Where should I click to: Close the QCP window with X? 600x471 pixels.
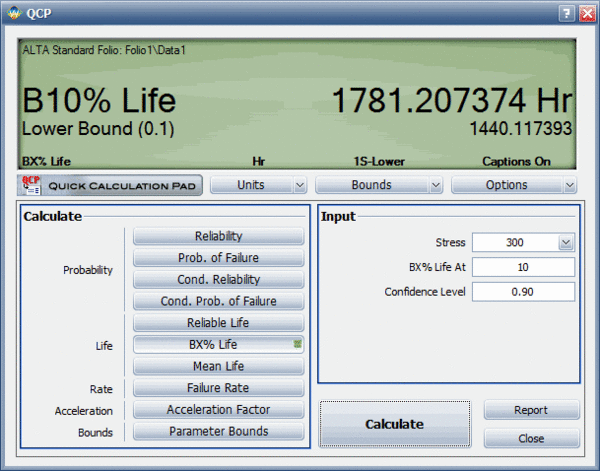pyautogui.click(x=587, y=14)
